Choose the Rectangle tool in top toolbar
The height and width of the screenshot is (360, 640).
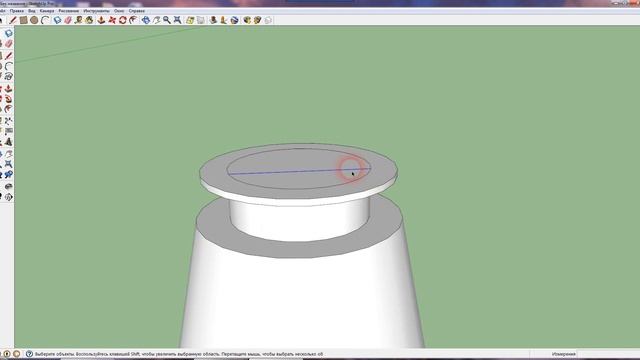[24, 20]
